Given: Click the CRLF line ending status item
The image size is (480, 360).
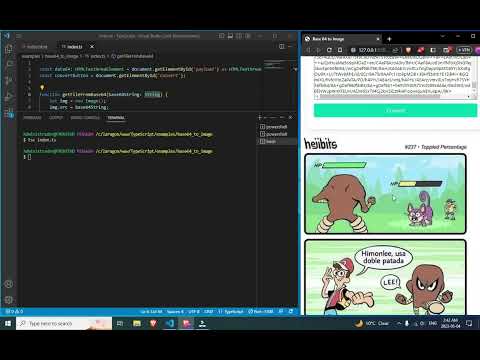Looking at the screenshot, I should click(209, 311).
